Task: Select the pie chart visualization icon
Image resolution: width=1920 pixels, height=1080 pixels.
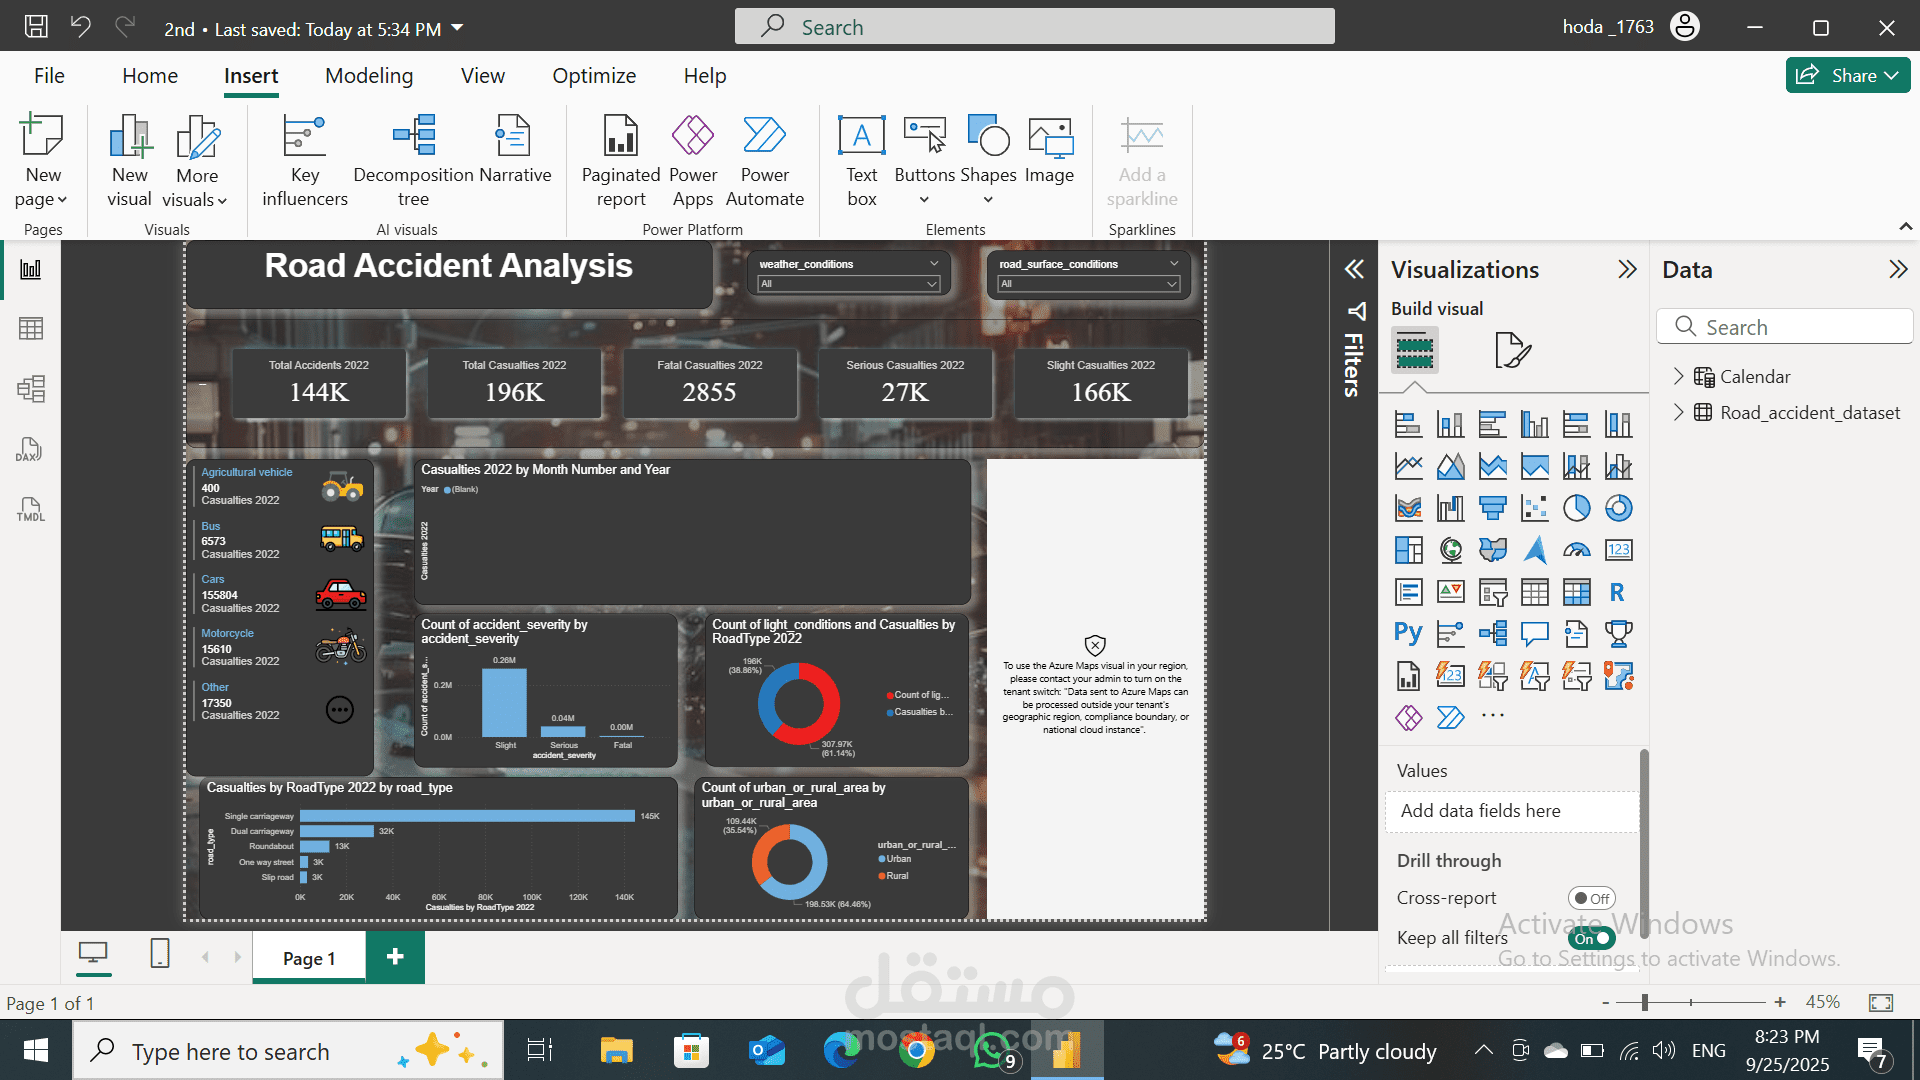Action: coord(1576,508)
